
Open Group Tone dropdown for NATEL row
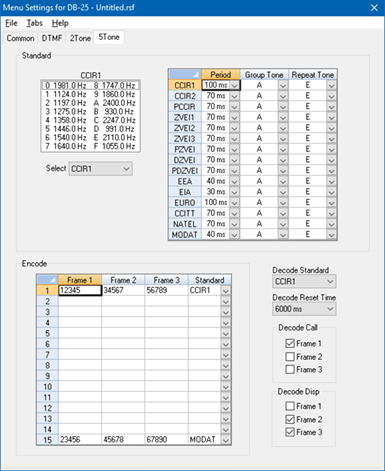point(283,224)
